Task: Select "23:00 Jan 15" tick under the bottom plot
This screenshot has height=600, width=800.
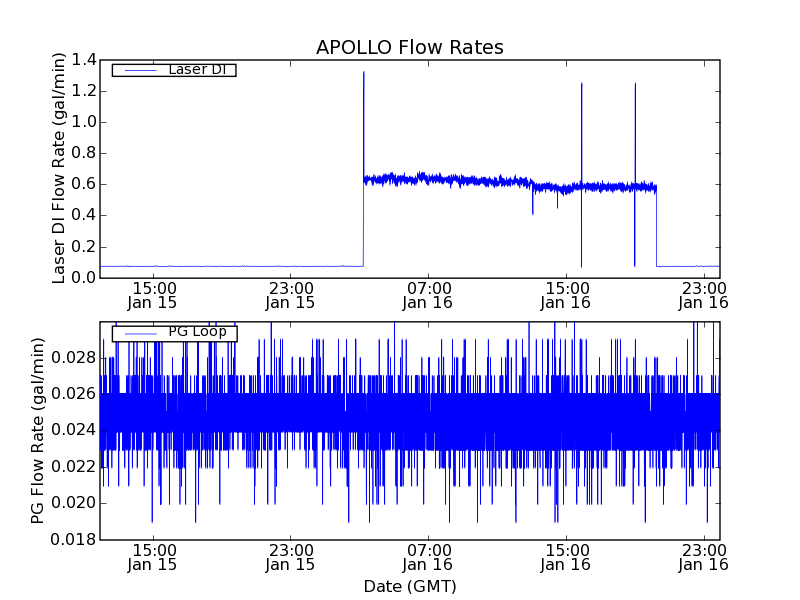Action: coord(290,556)
